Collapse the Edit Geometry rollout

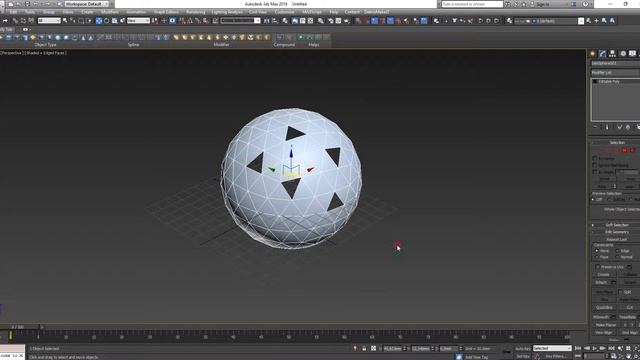click(x=616, y=232)
